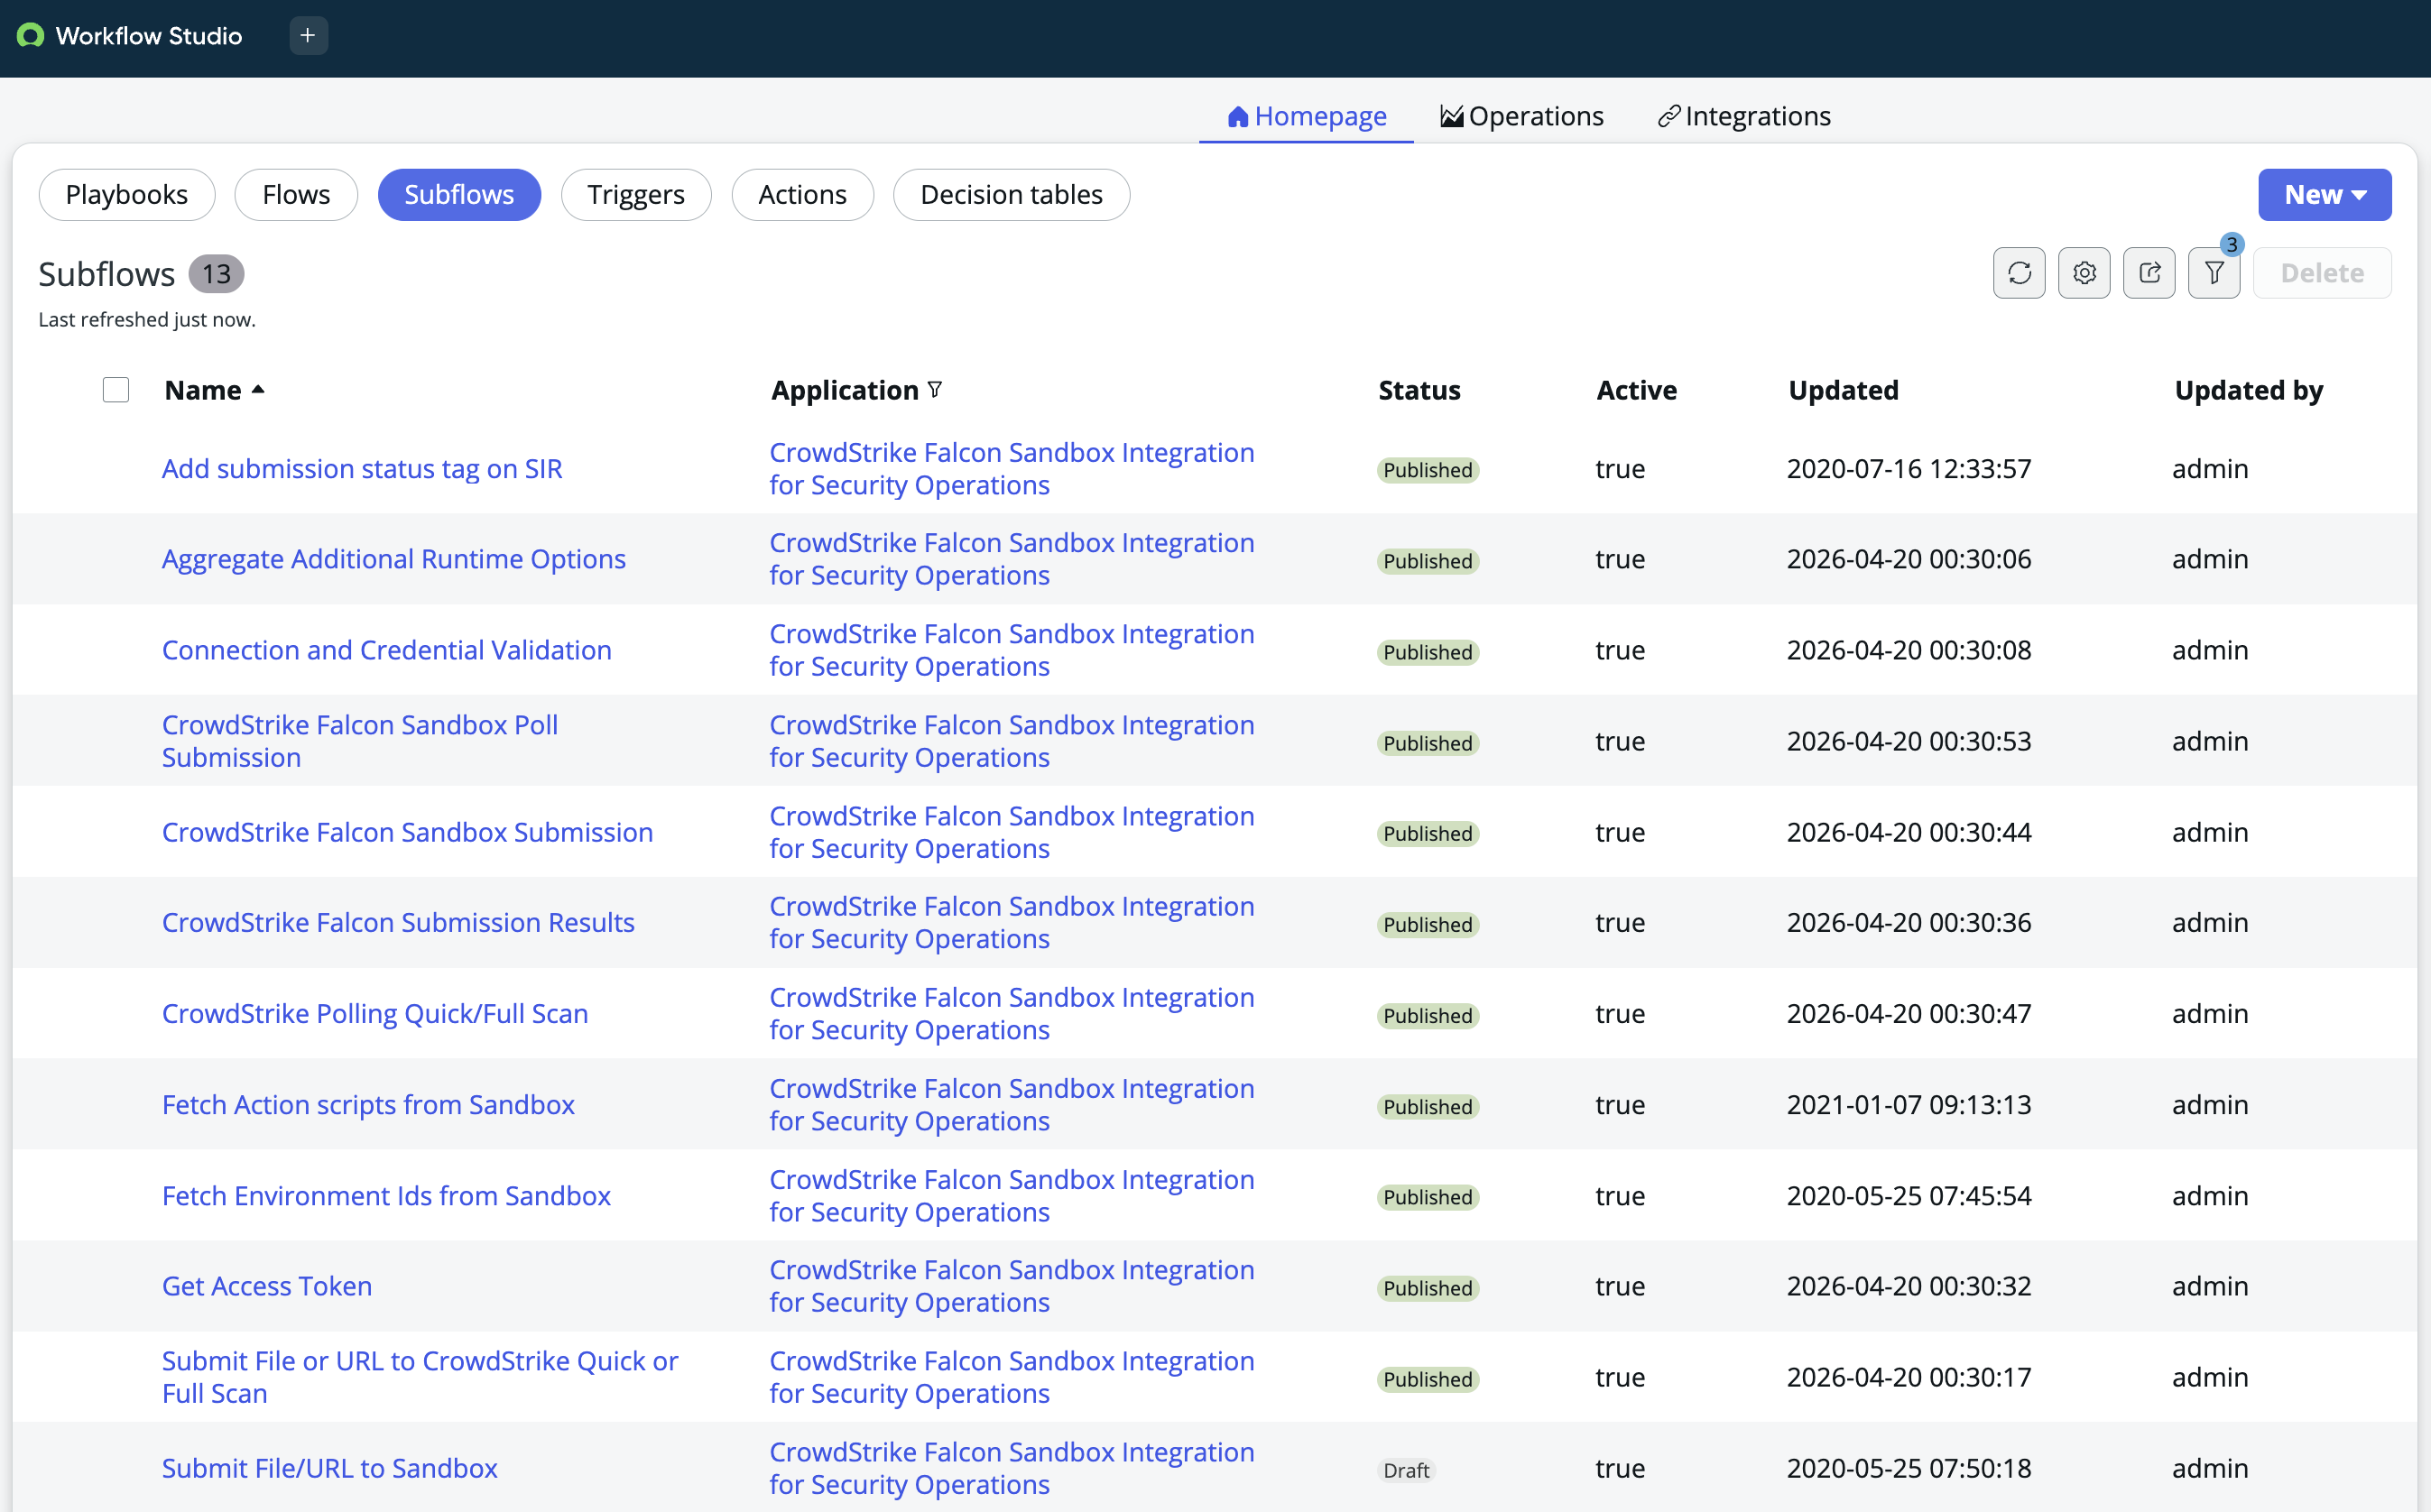Open Connection and Credential Validation subflow
The image size is (2431, 1512).
(386, 650)
